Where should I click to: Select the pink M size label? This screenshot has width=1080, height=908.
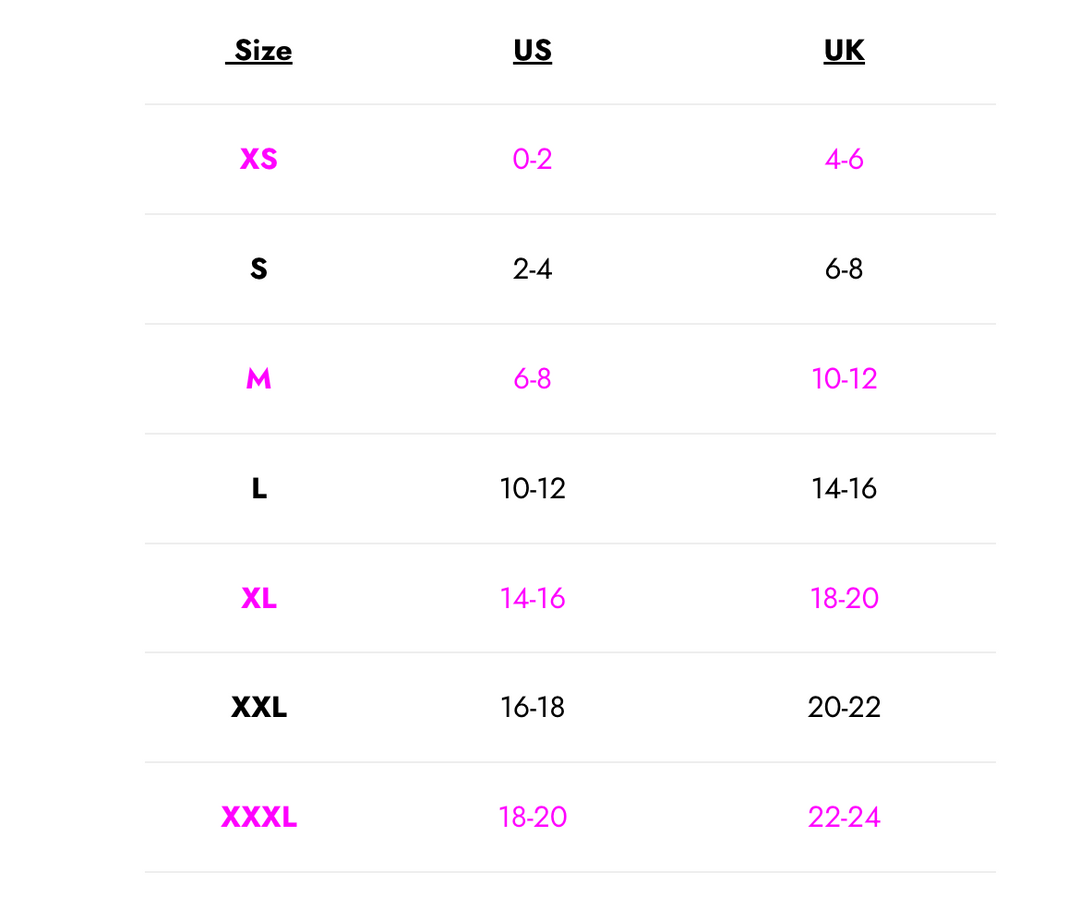(259, 379)
